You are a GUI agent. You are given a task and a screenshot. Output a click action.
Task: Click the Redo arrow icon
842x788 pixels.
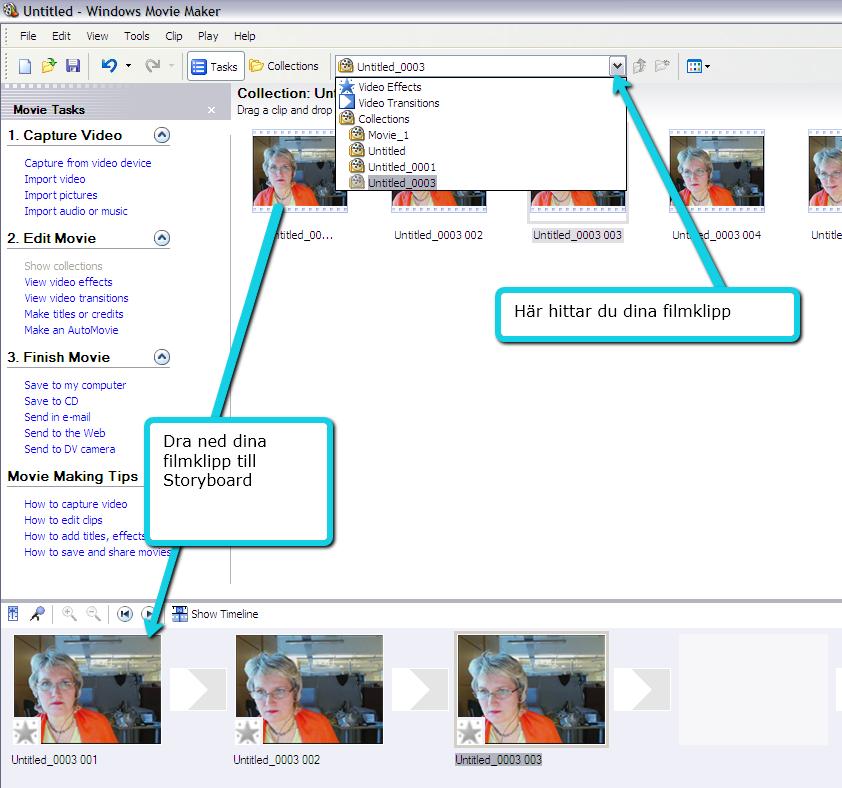click(x=153, y=66)
